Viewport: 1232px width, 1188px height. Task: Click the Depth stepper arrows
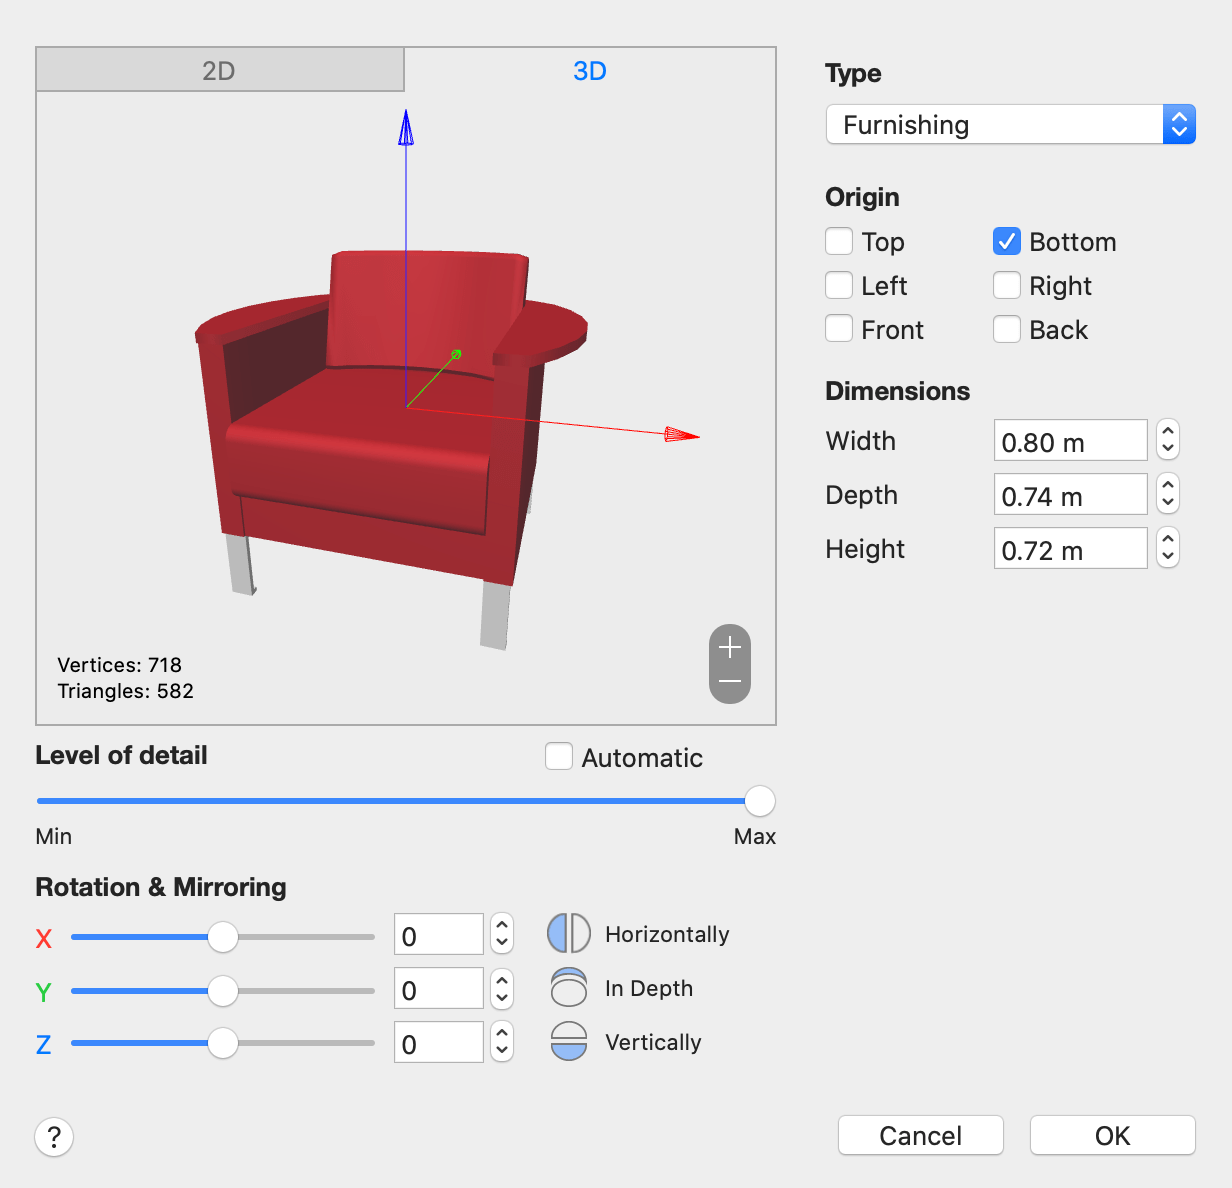tap(1168, 494)
